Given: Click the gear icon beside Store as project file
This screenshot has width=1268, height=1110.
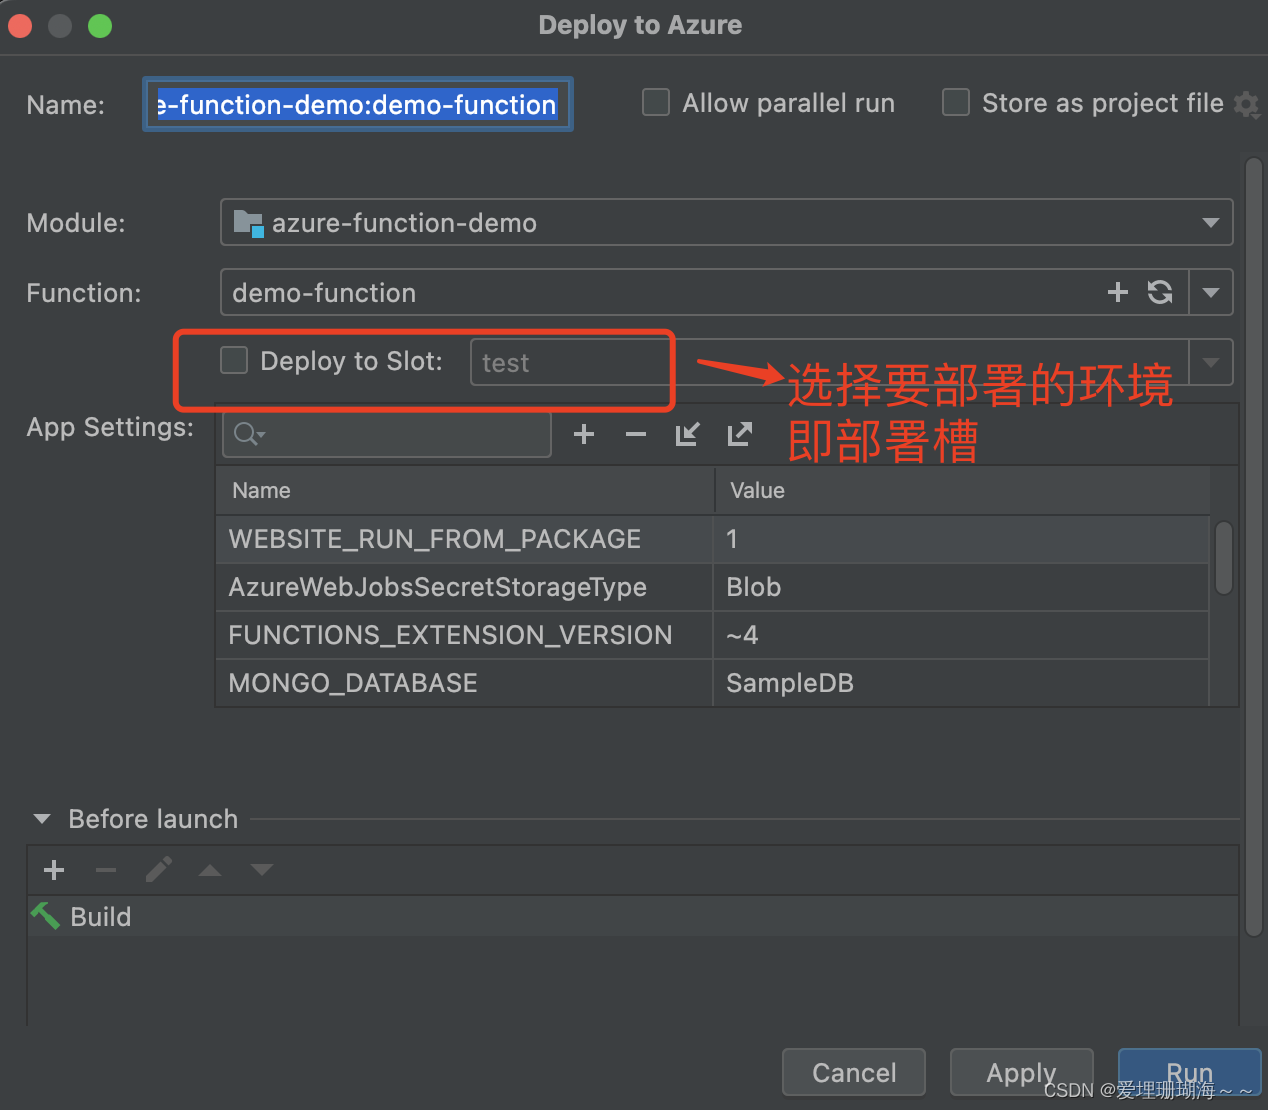Looking at the screenshot, I should pyautogui.click(x=1246, y=104).
